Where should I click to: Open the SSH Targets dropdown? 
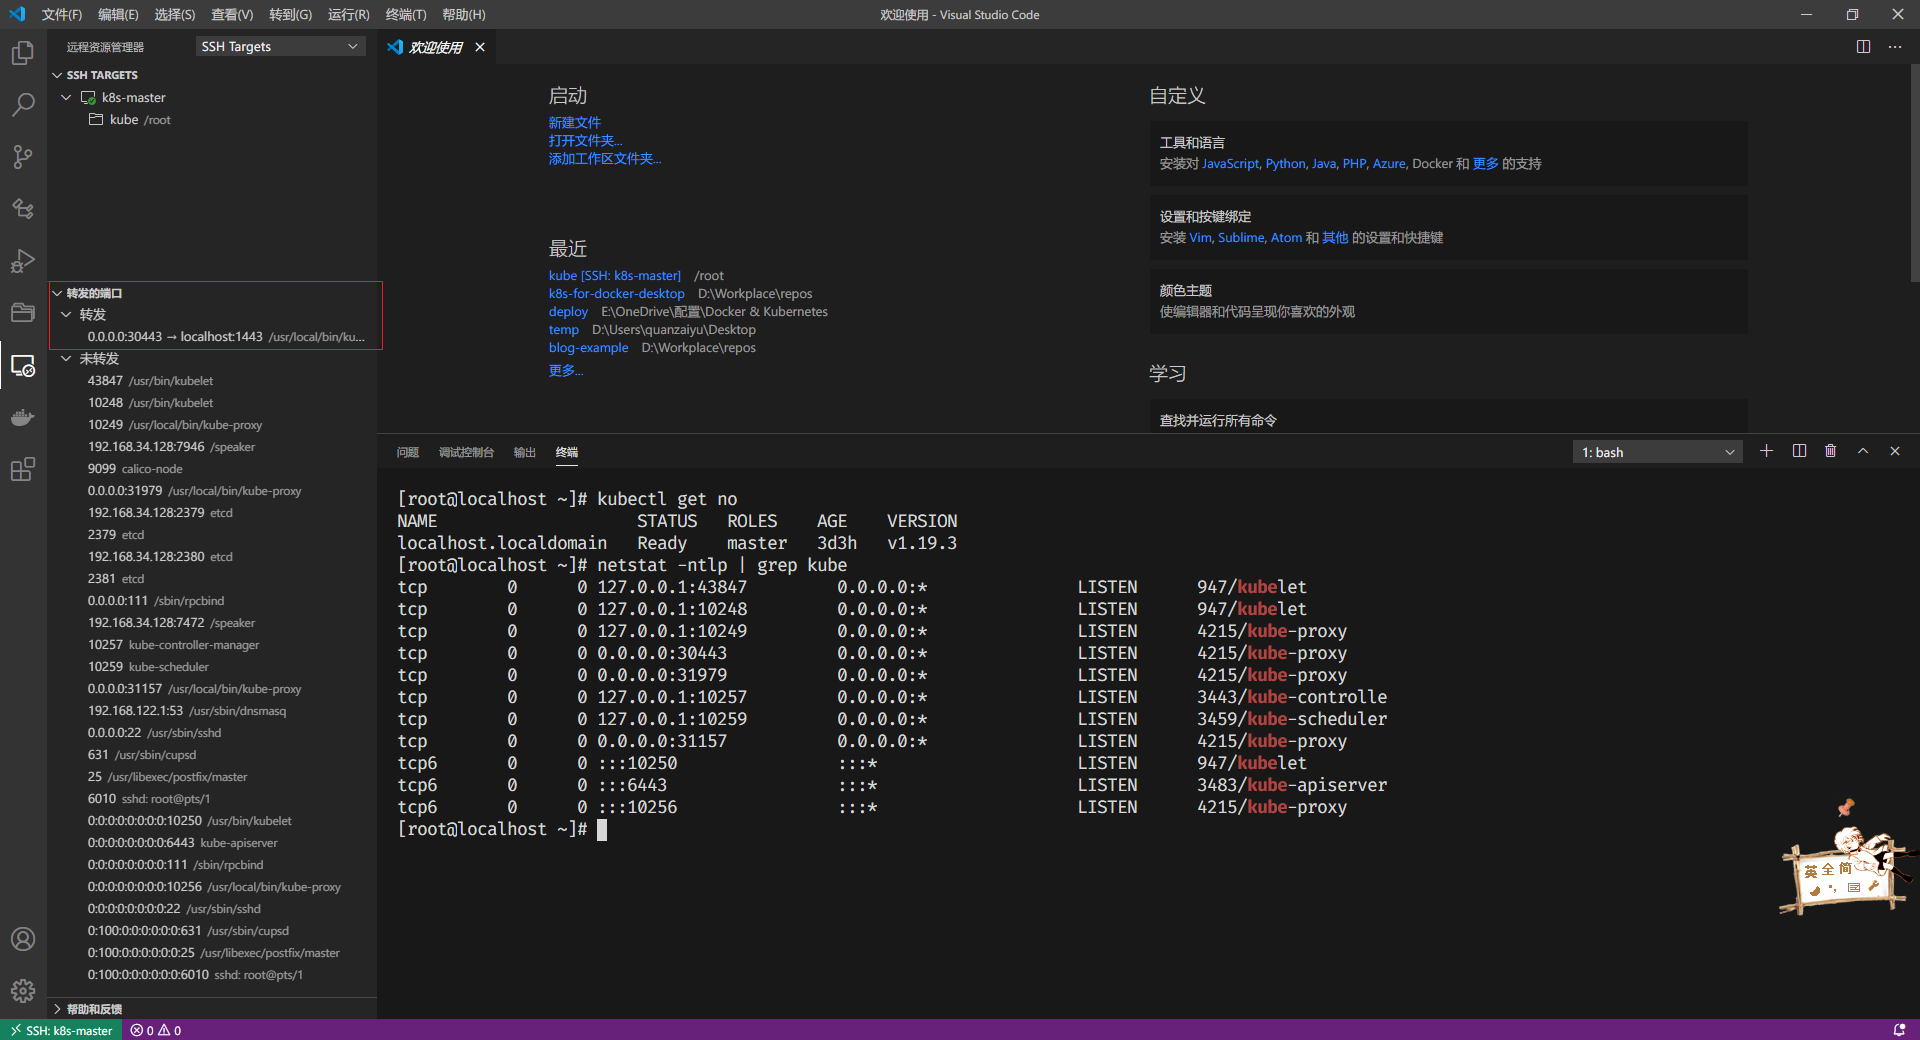click(x=279, y=47)
